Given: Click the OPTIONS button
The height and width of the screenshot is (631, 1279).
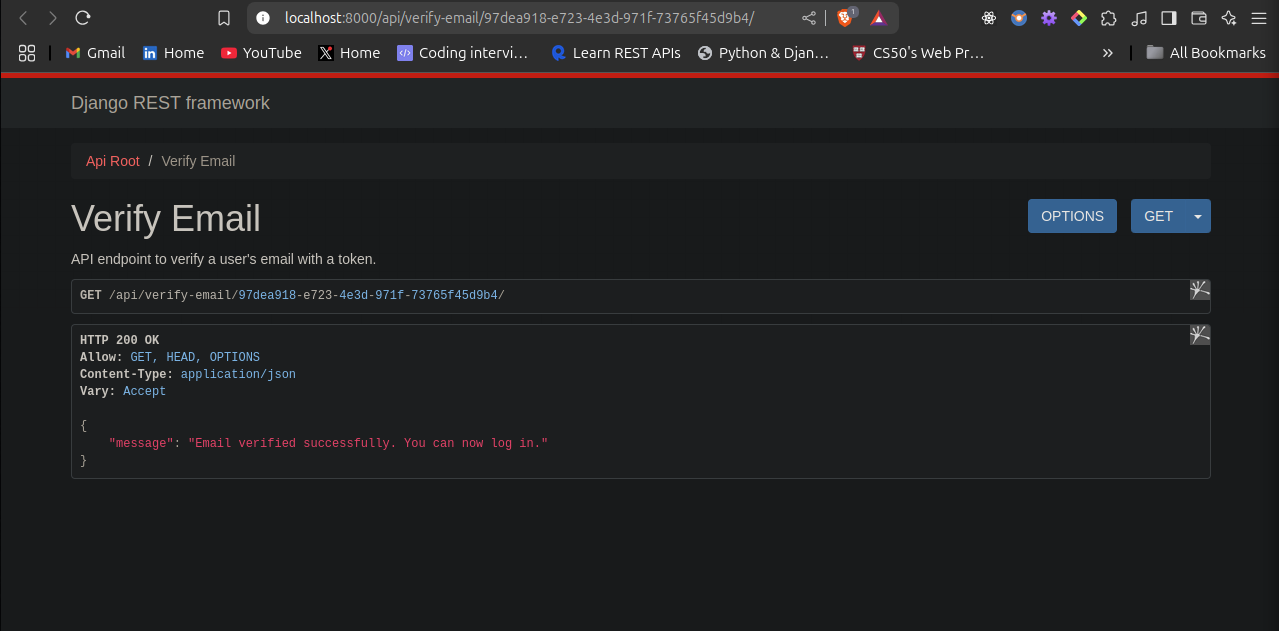Looking at the screenshot, I should (1072, 216).
